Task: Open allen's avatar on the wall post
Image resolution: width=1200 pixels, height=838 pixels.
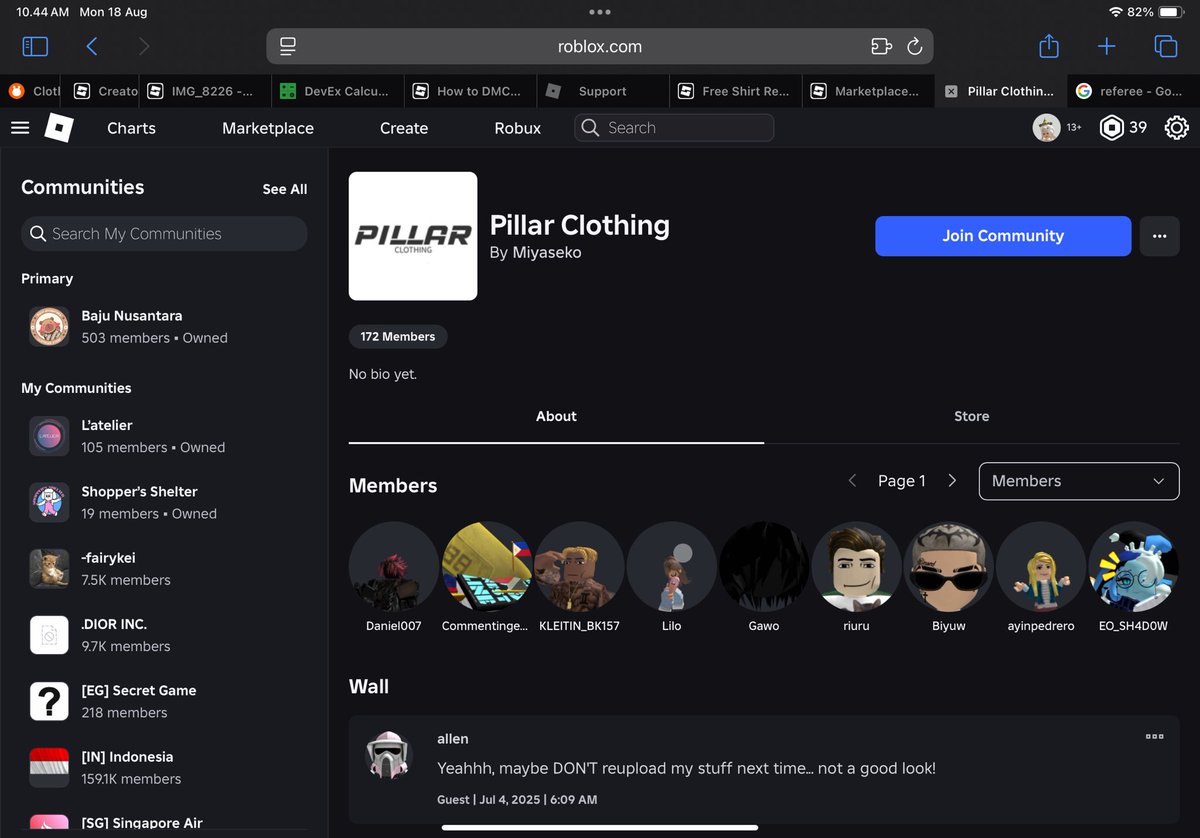Action: click(387, 755)
